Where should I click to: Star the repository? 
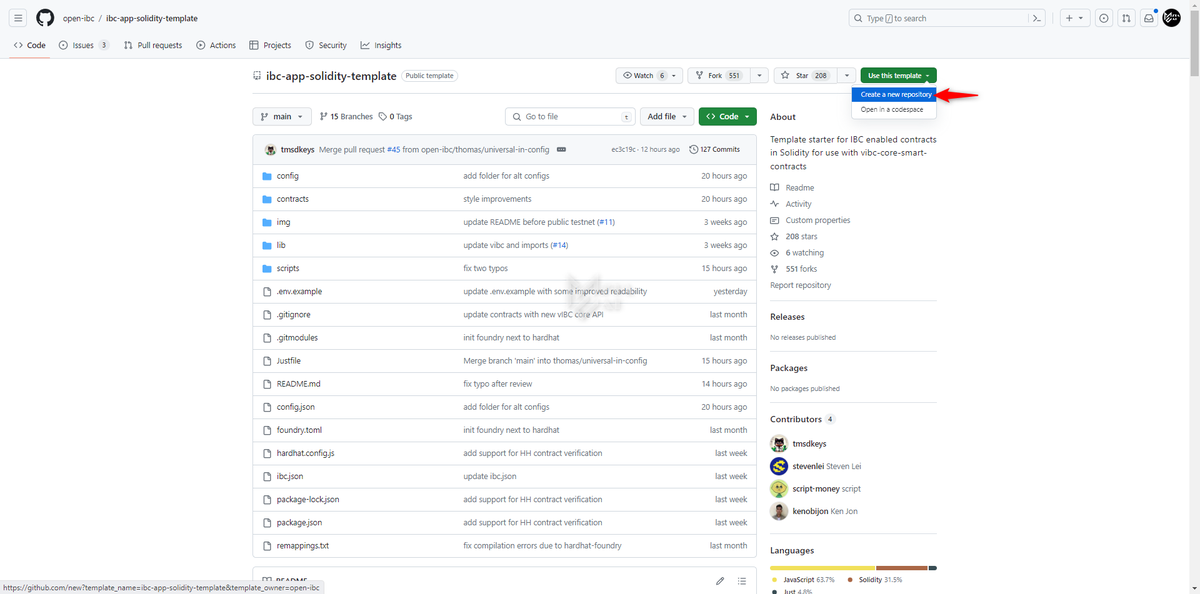pos(805,76)
